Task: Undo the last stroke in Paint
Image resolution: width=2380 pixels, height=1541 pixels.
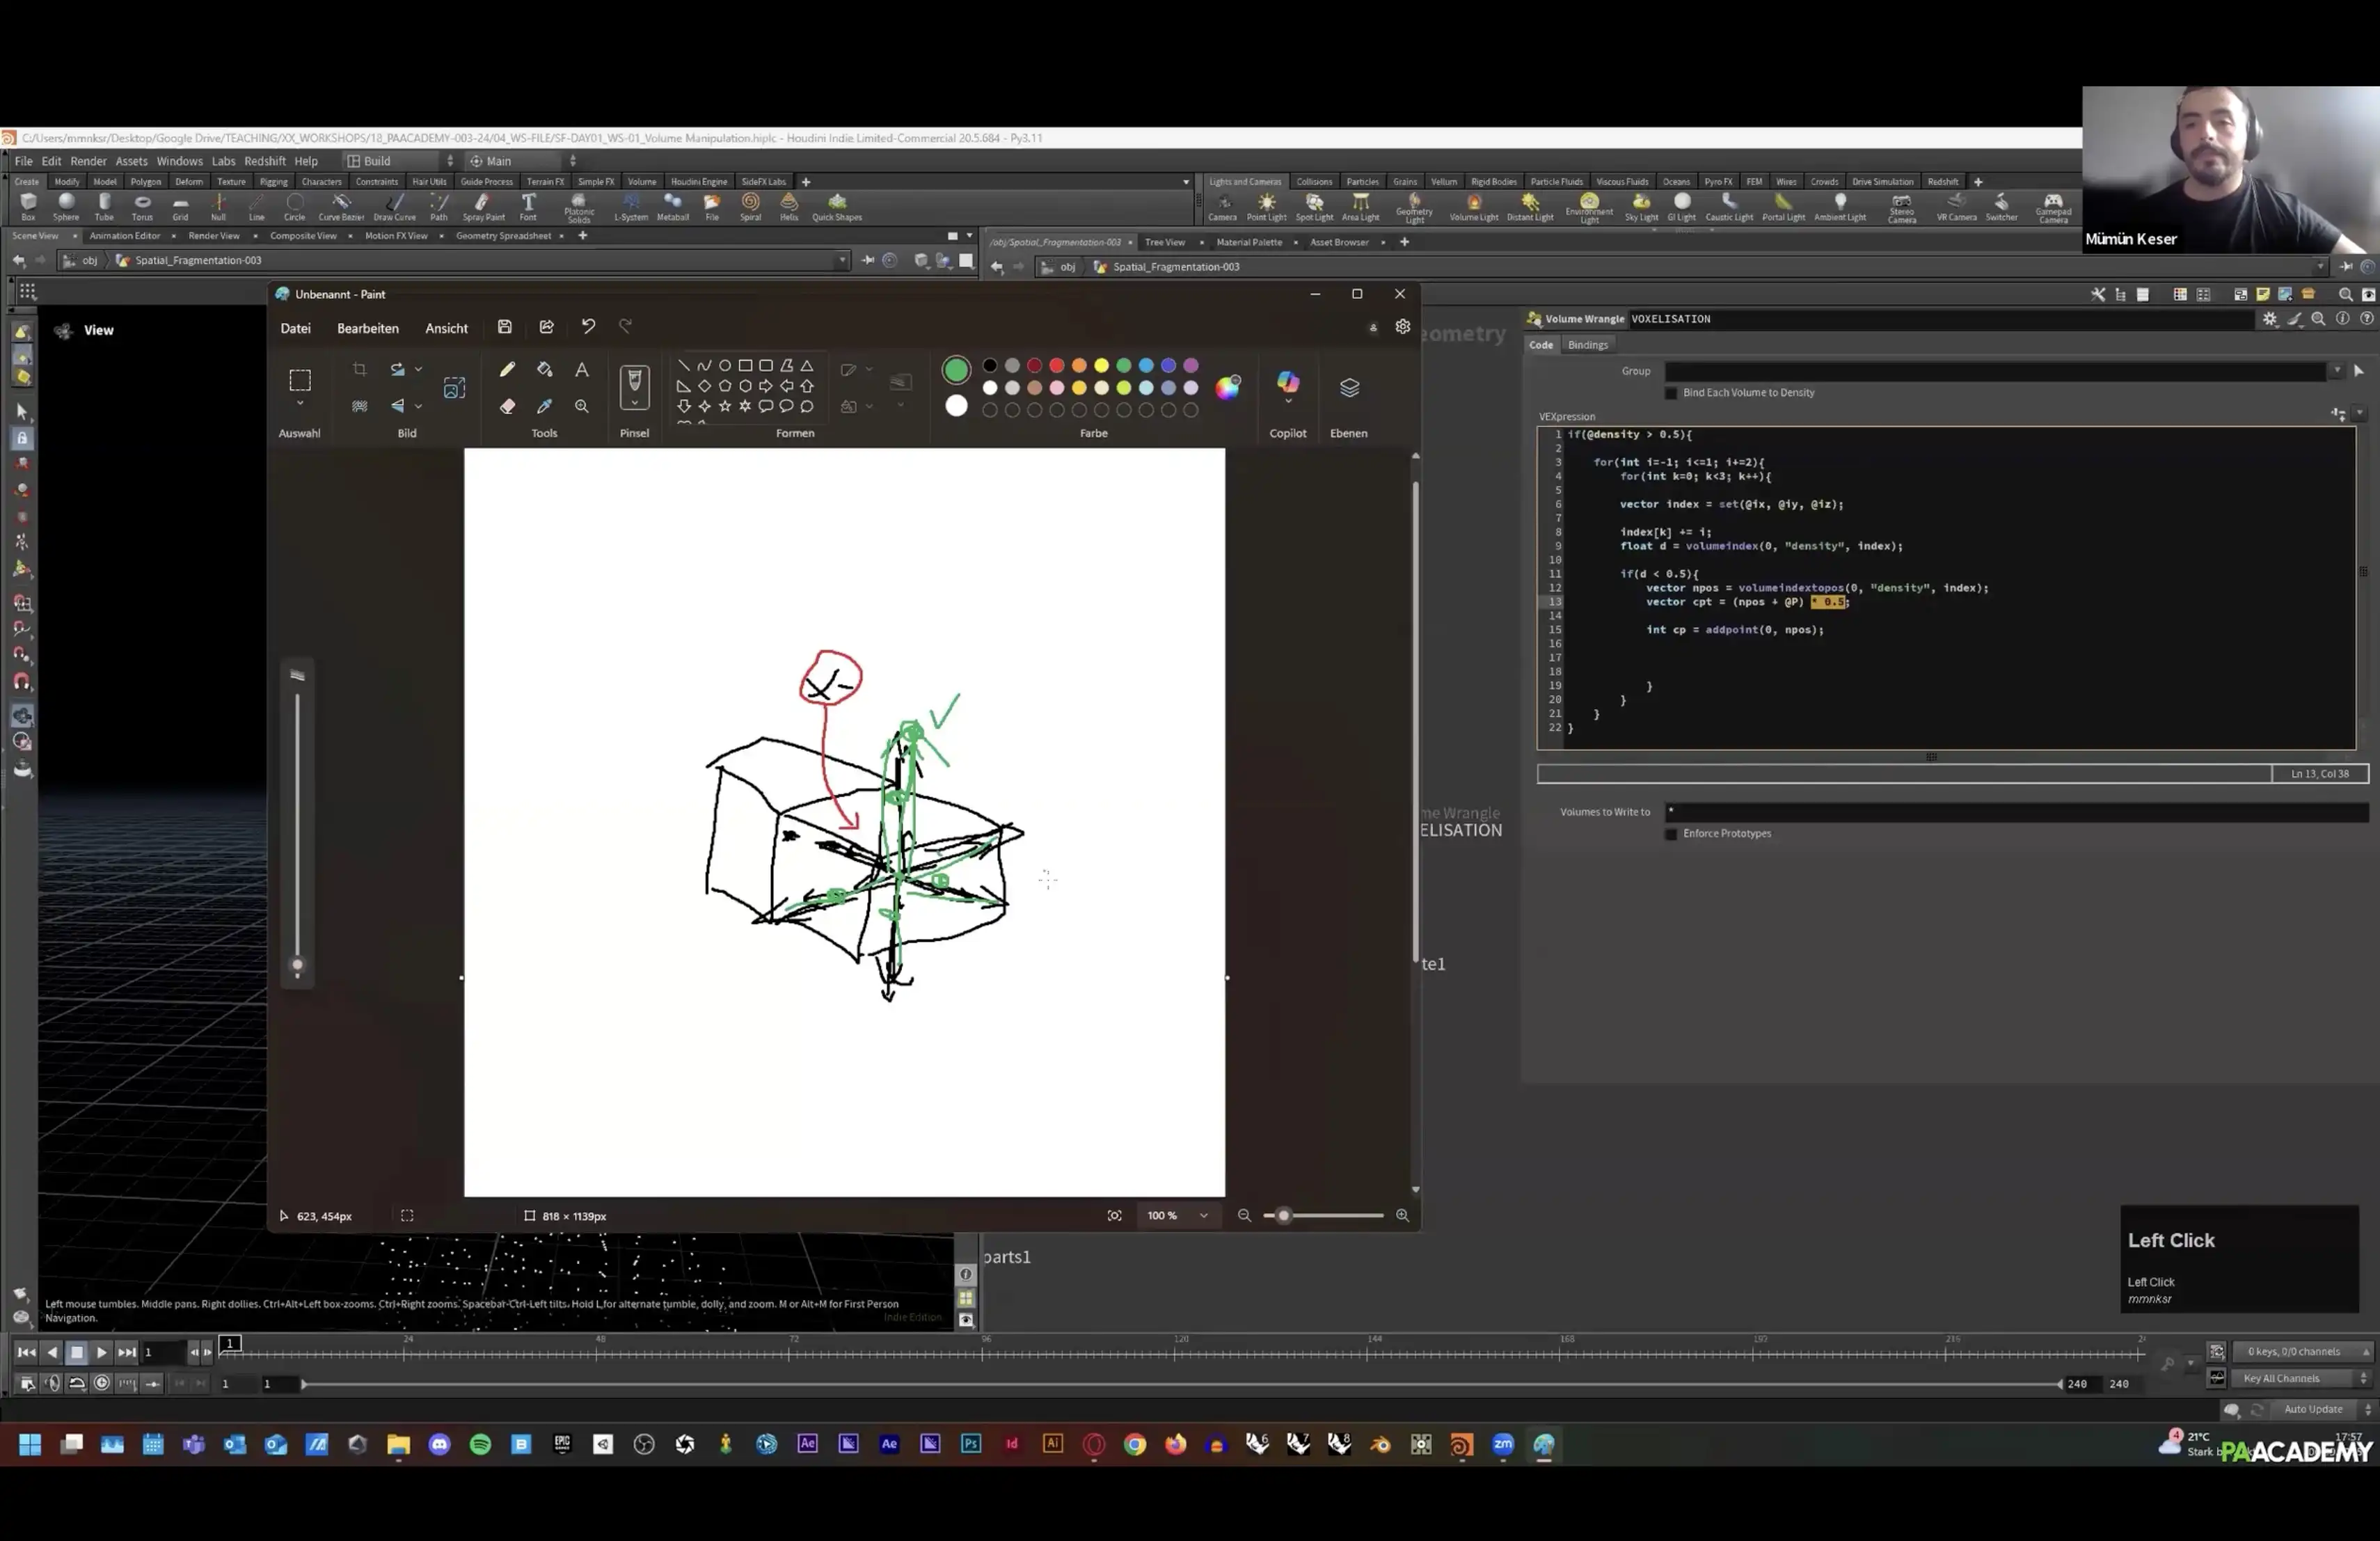Action: point(588,327)
